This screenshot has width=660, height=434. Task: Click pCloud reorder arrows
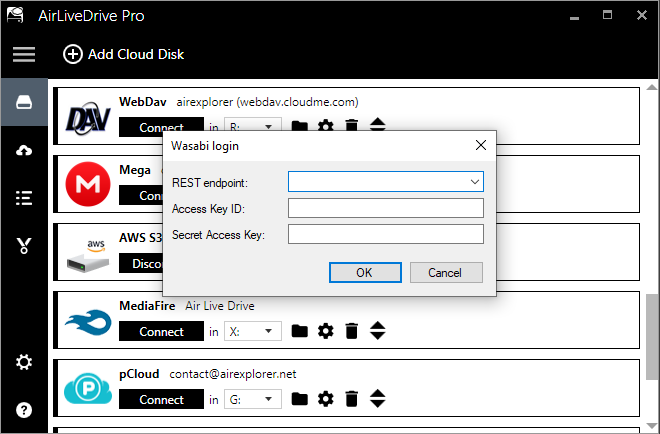pyautogui.click(x=378, y=398)
